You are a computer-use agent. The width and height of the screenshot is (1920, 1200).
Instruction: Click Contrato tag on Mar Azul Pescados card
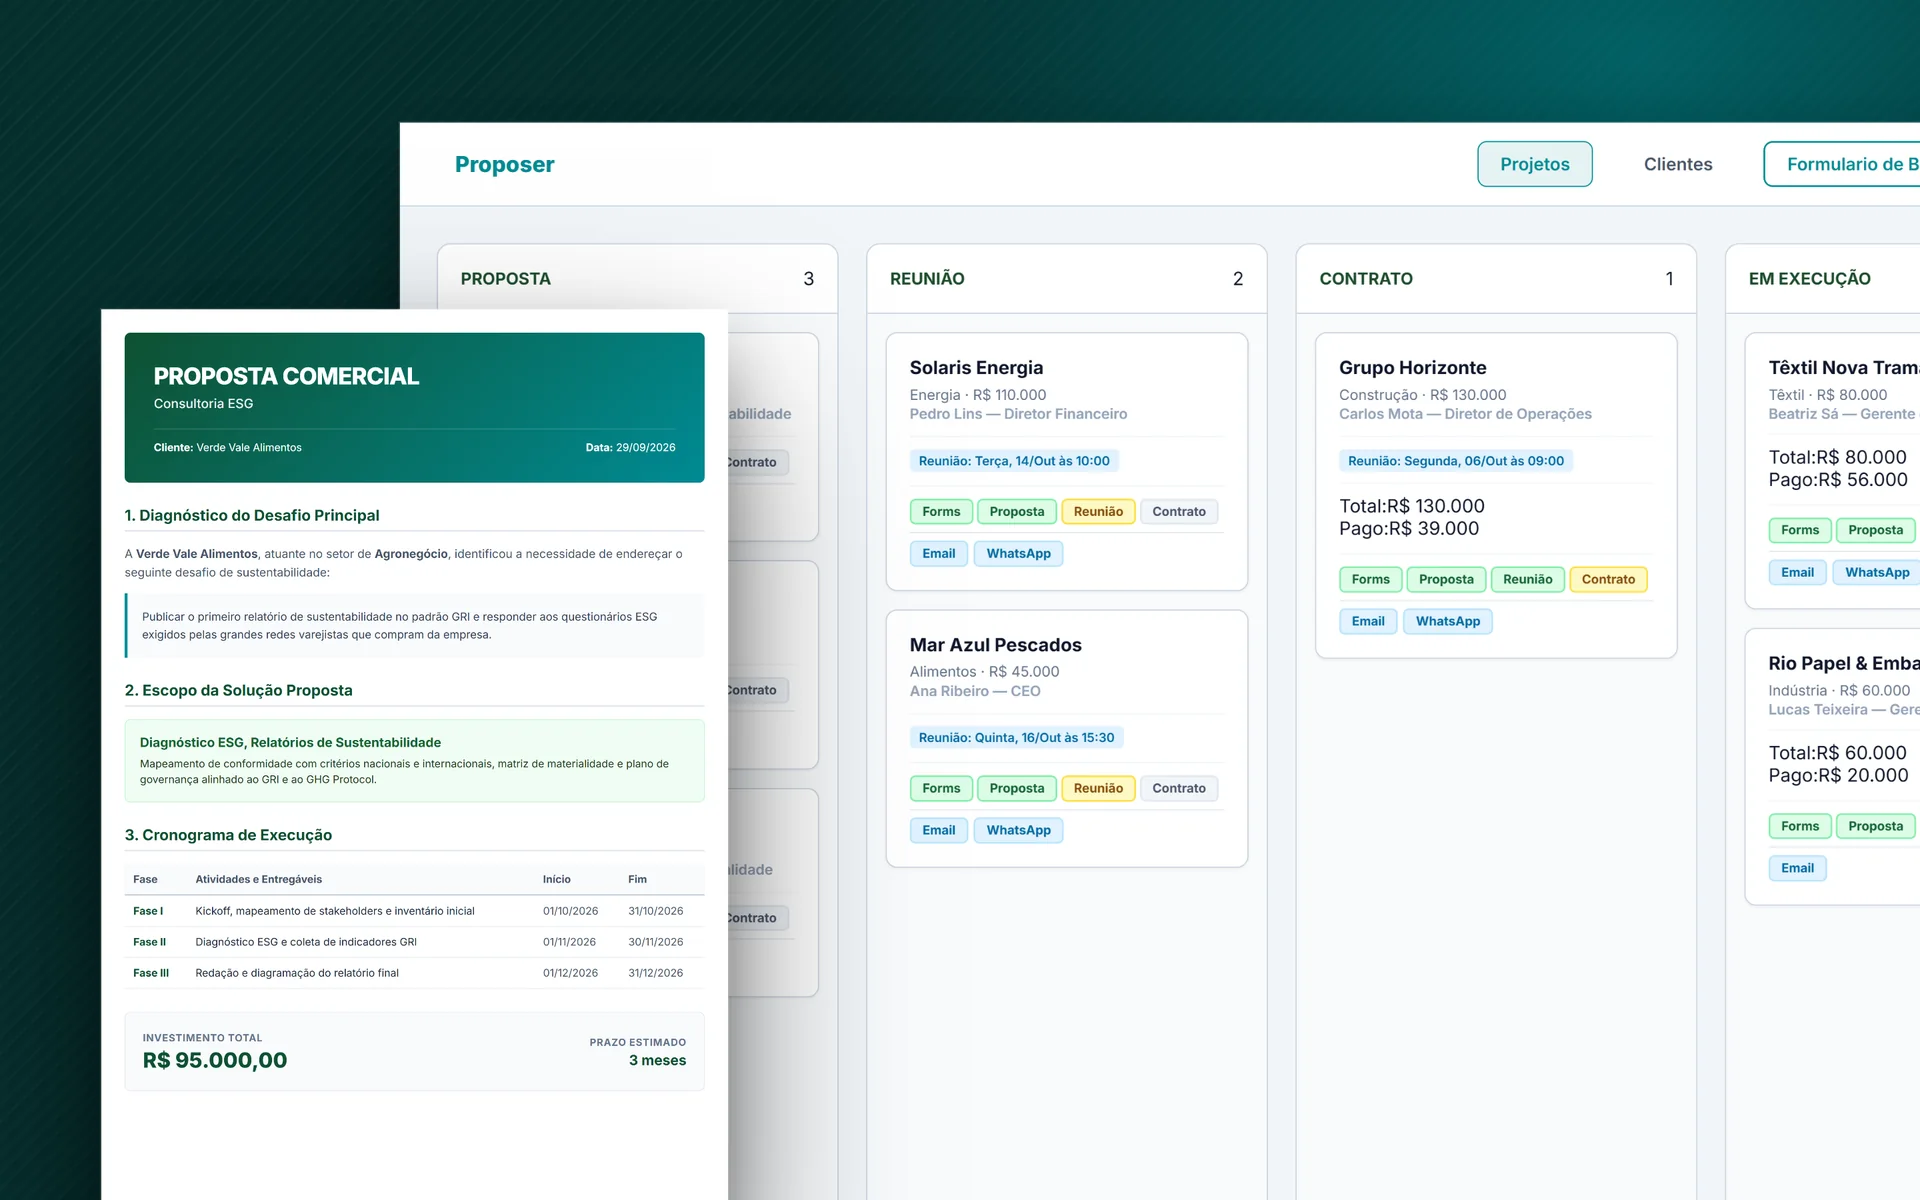(1179, 788)
